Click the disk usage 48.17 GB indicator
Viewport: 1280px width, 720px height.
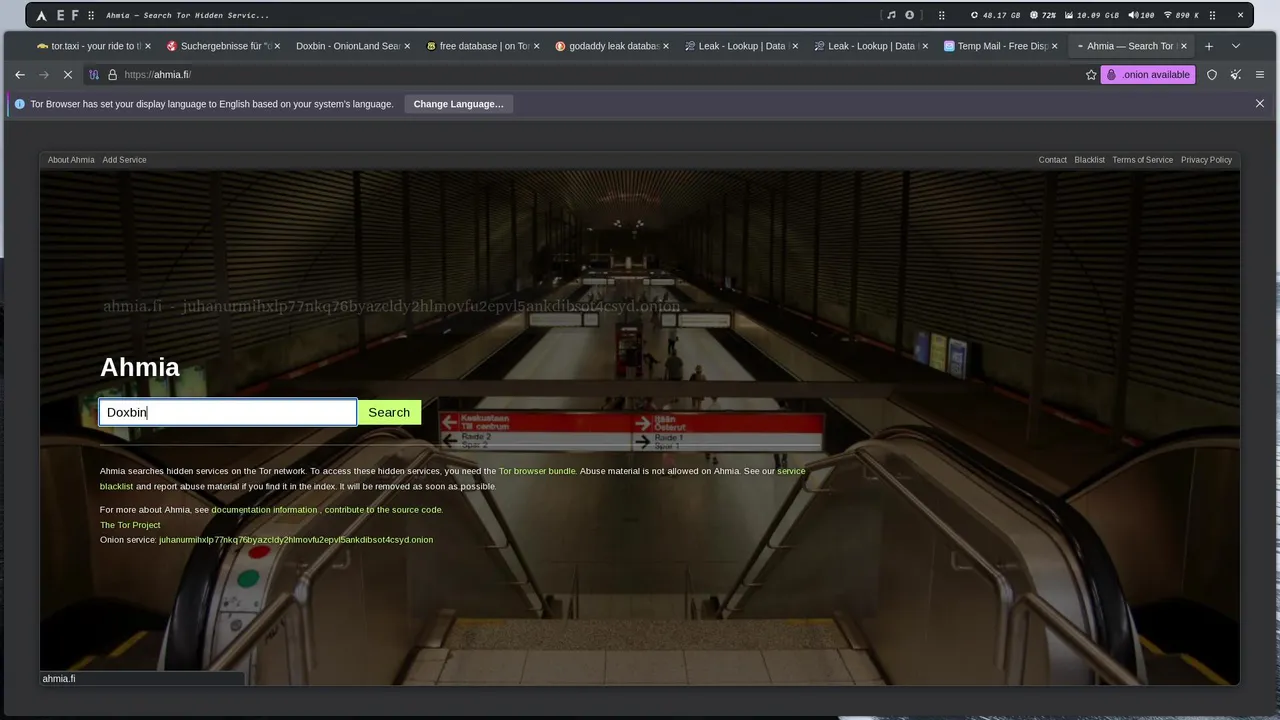point(996,15)
